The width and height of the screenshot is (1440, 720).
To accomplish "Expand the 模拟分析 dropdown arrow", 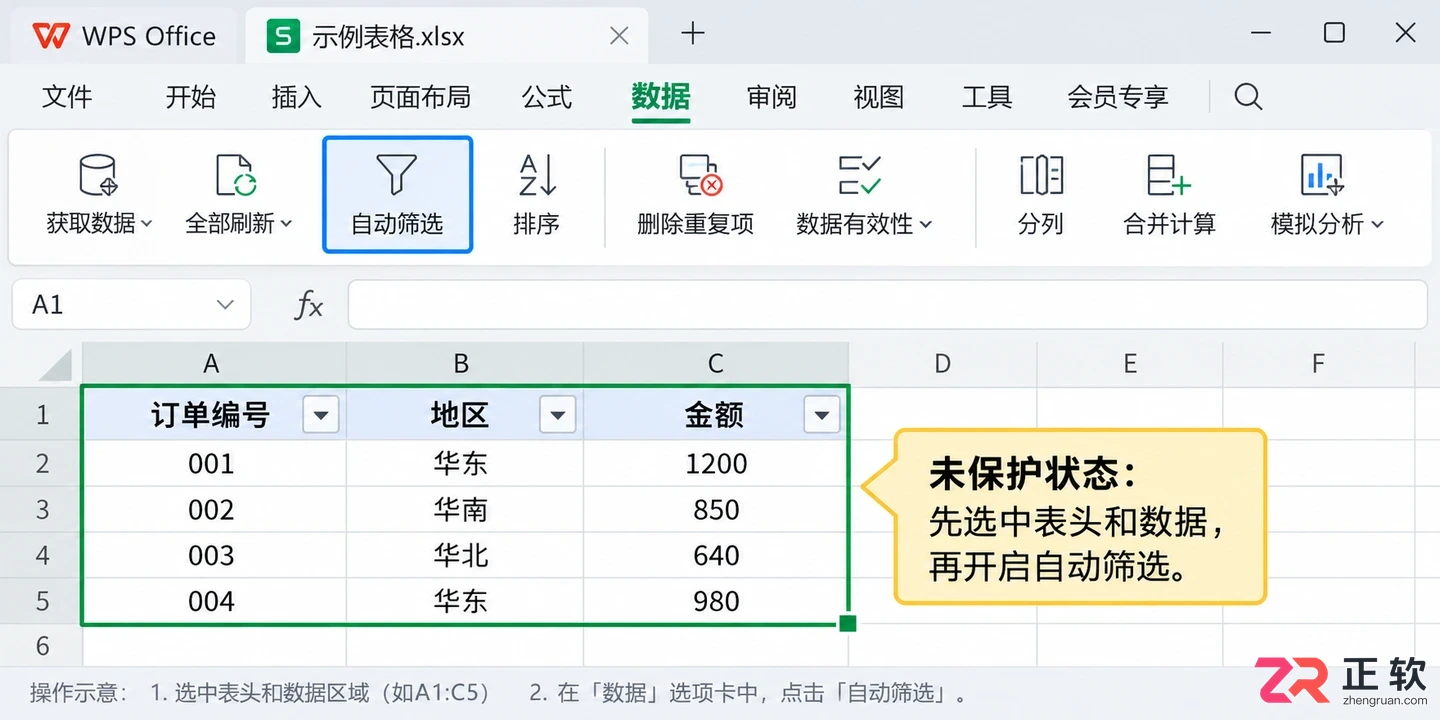I will [1377, 224].
